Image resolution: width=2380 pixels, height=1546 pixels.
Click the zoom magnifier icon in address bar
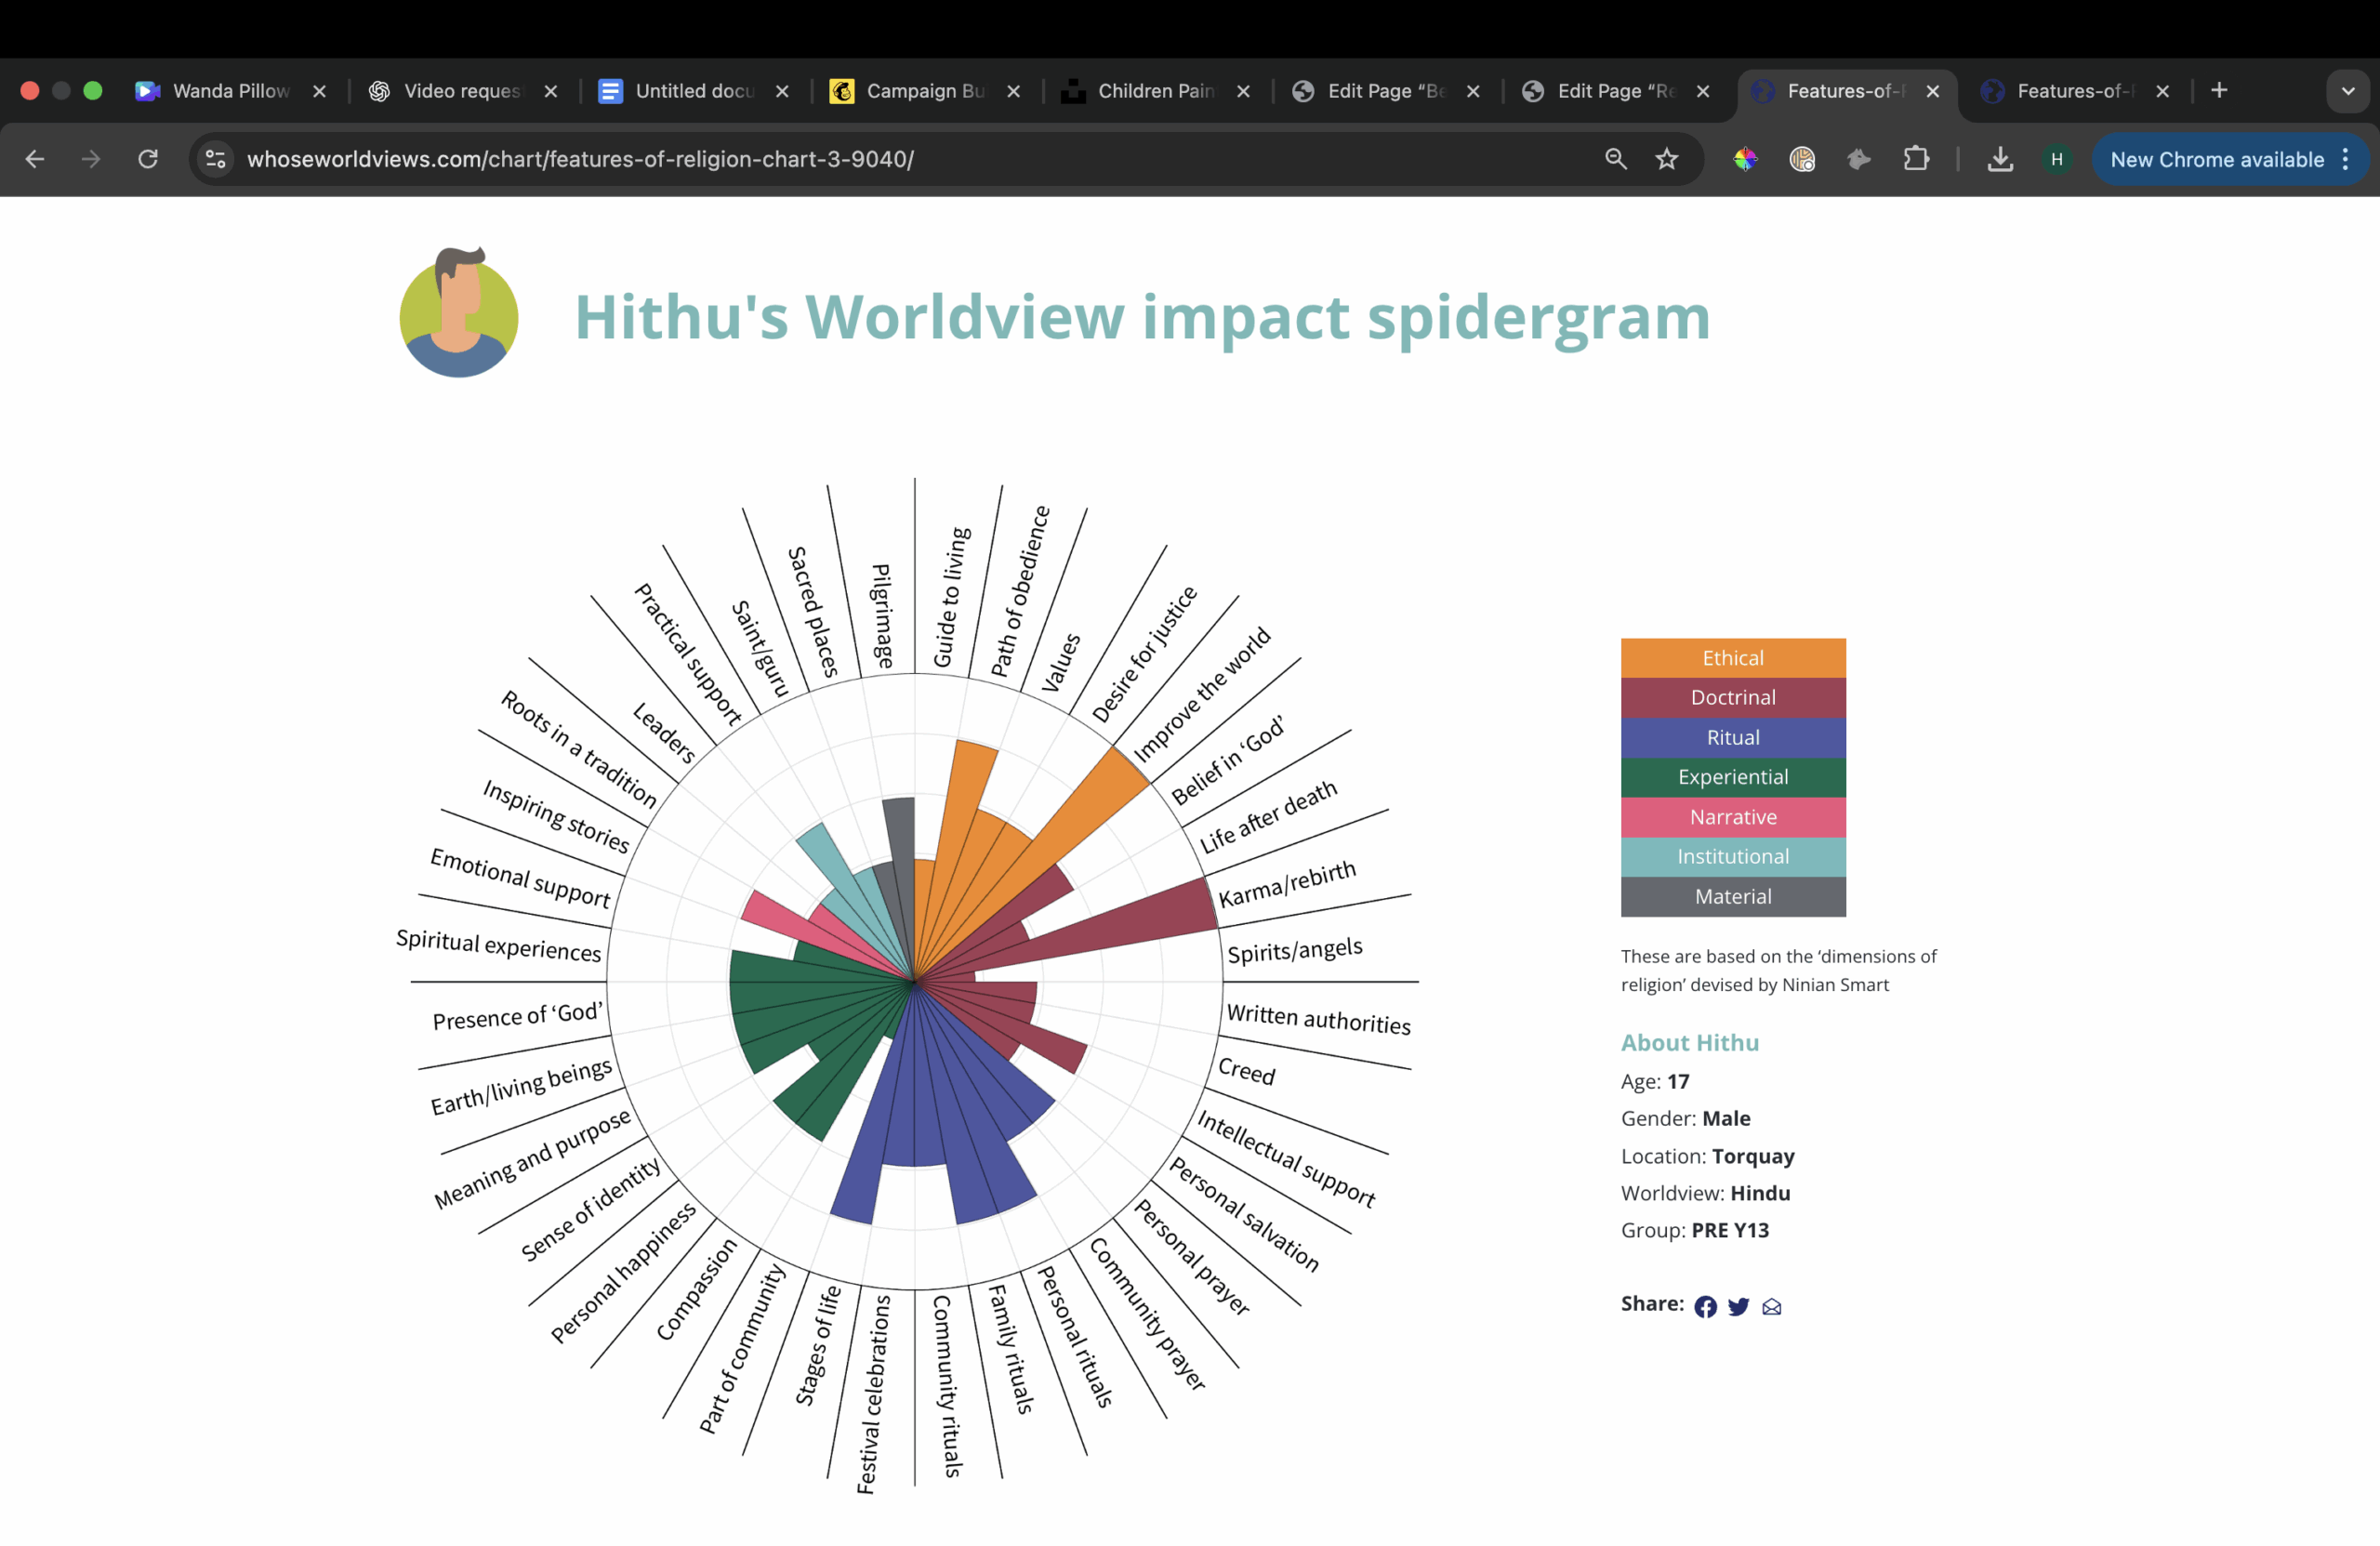tap(1615, 159)
